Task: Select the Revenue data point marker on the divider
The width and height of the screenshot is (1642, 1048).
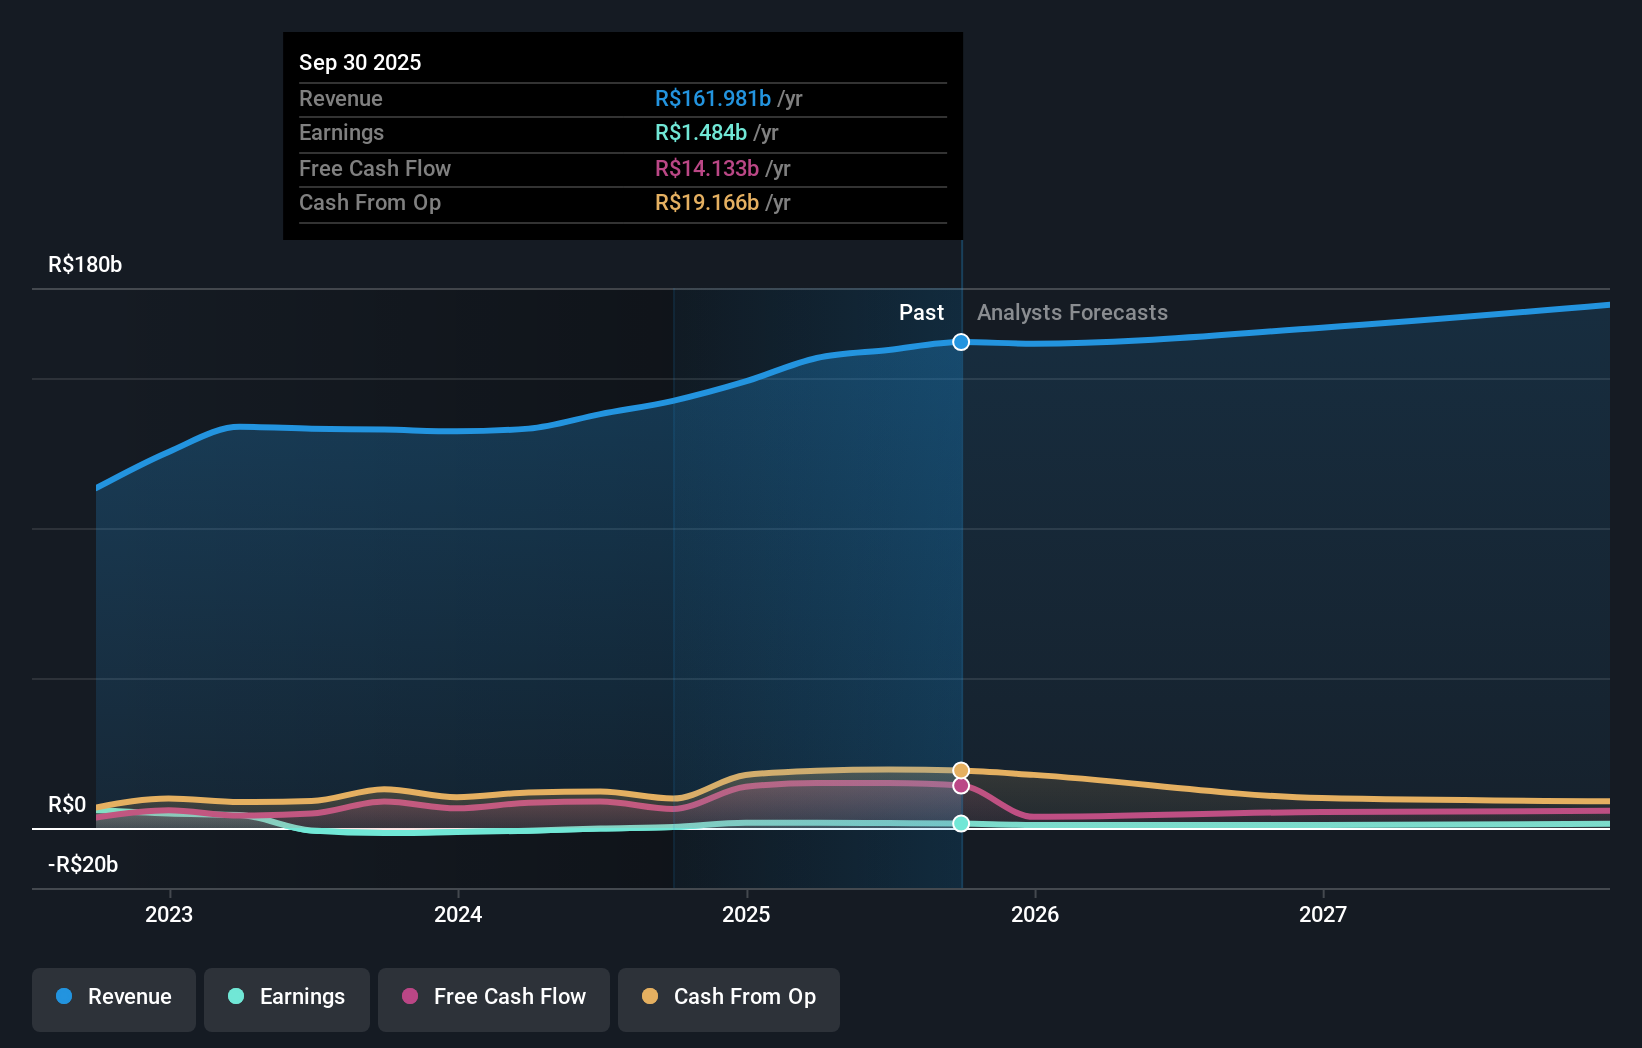Action: pos(961,342)
